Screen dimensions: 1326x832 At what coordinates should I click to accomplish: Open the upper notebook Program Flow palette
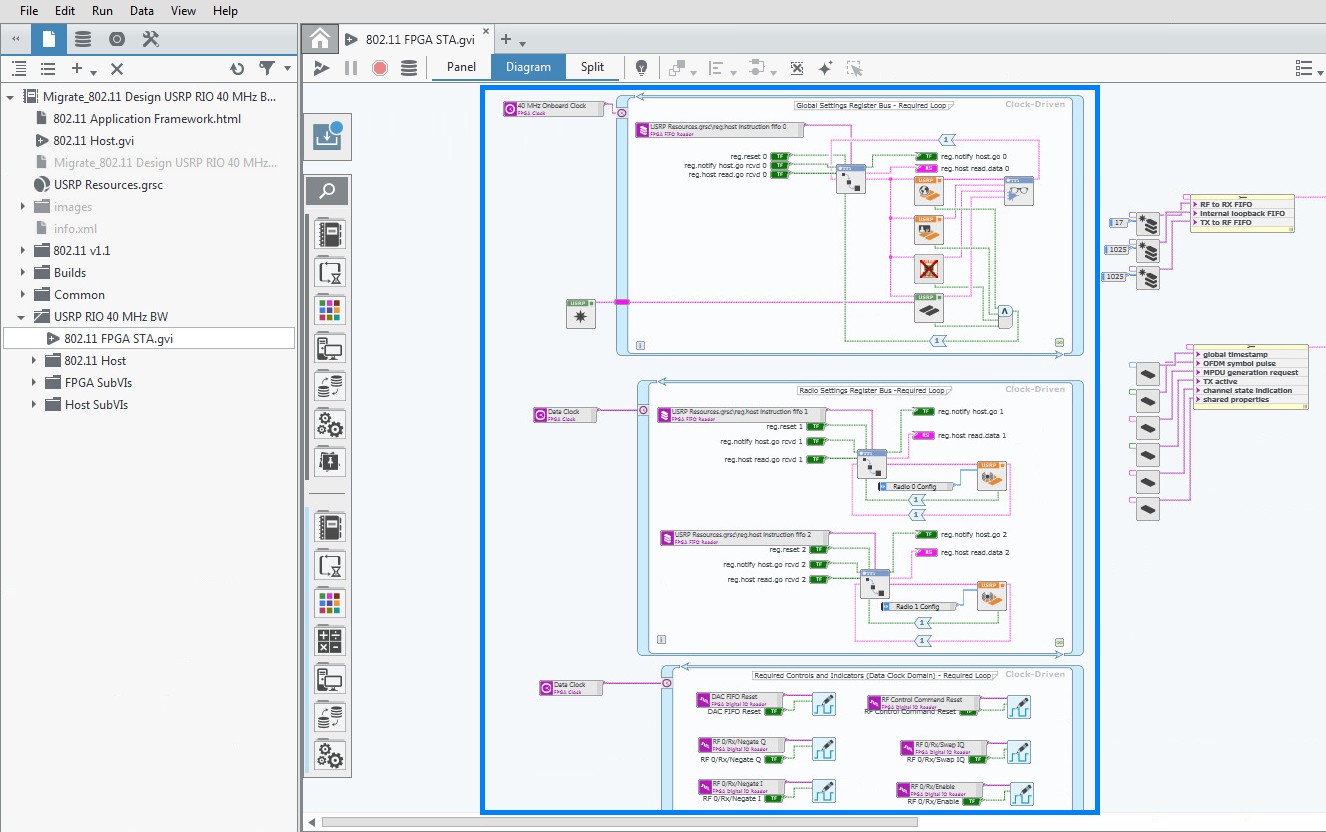coord(330,234)
